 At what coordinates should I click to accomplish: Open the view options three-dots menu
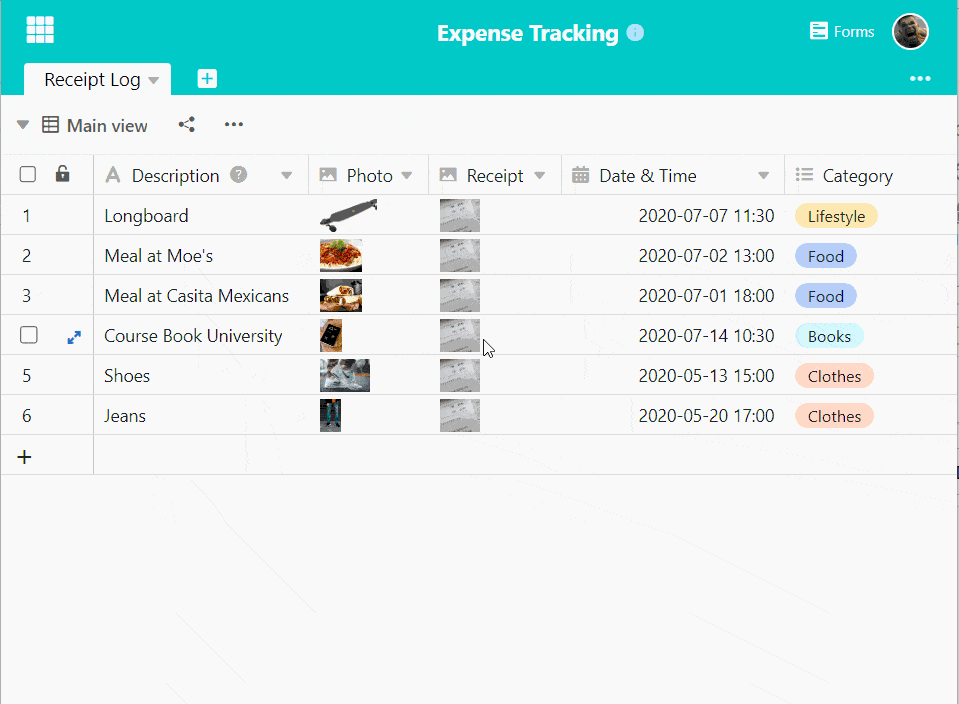point(234,125)
